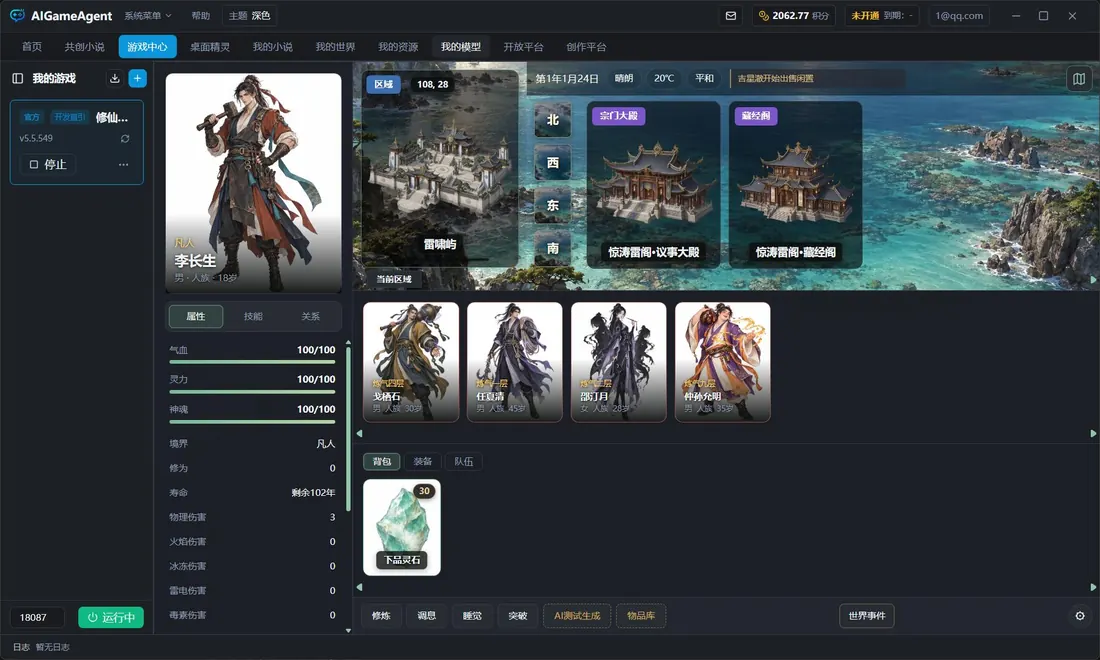Add a new game with the plus icon
Viewport: 1100px width, 660px height.
pos(138,79)
